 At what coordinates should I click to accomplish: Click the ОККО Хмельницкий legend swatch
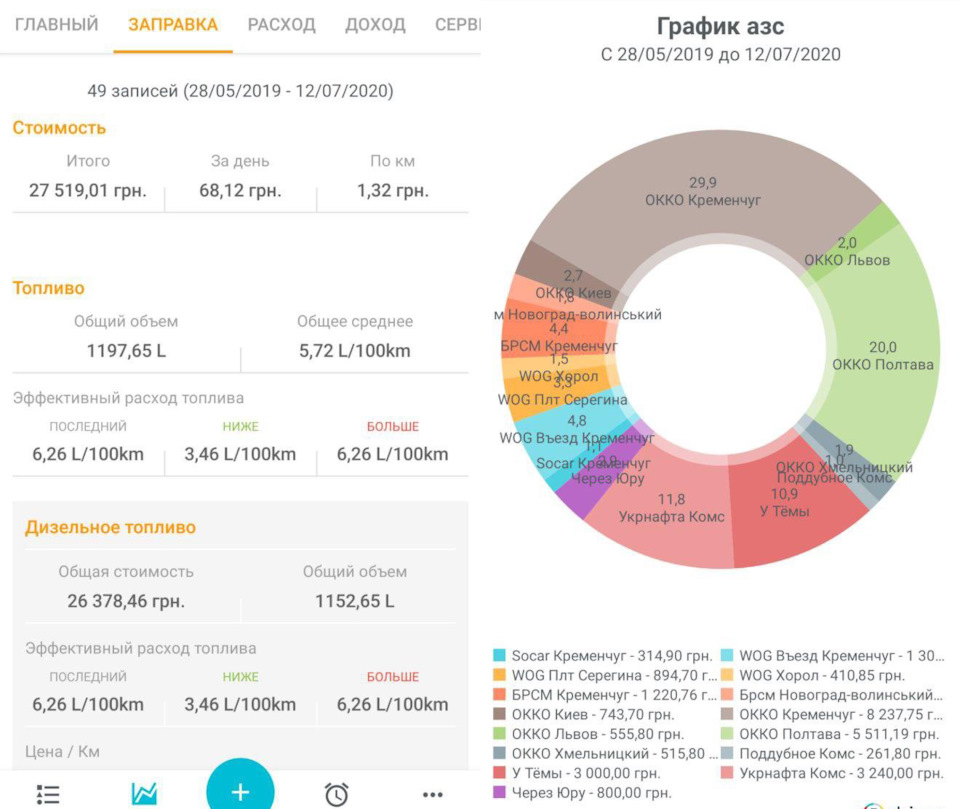click(x=500, y=753)
